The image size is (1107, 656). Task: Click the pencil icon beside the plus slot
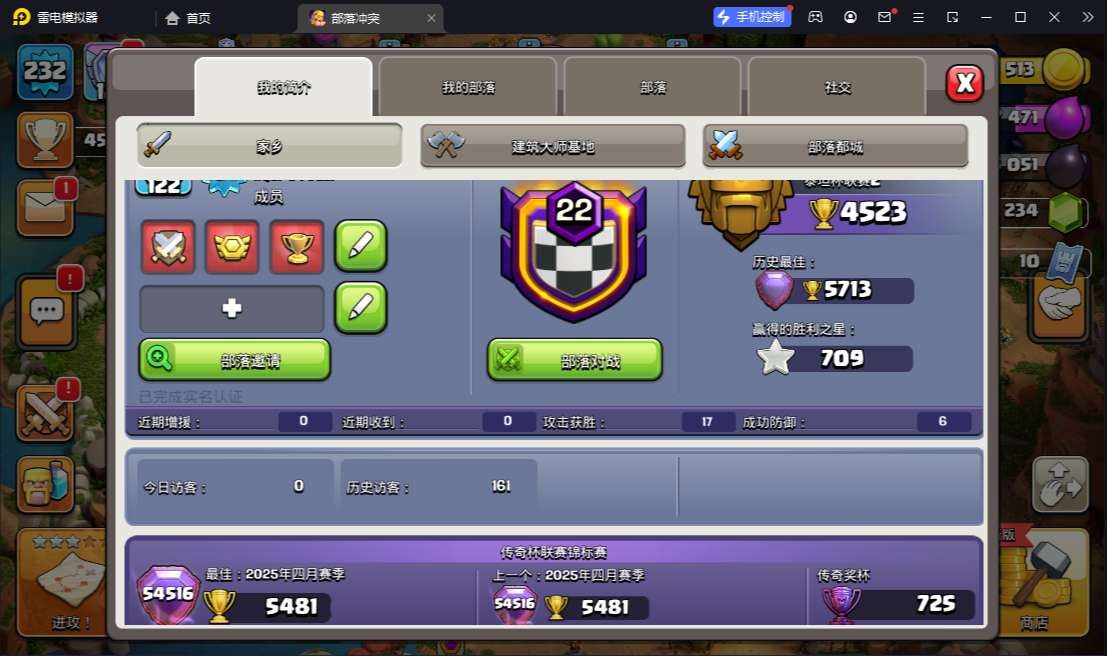[x=361, y=307]
